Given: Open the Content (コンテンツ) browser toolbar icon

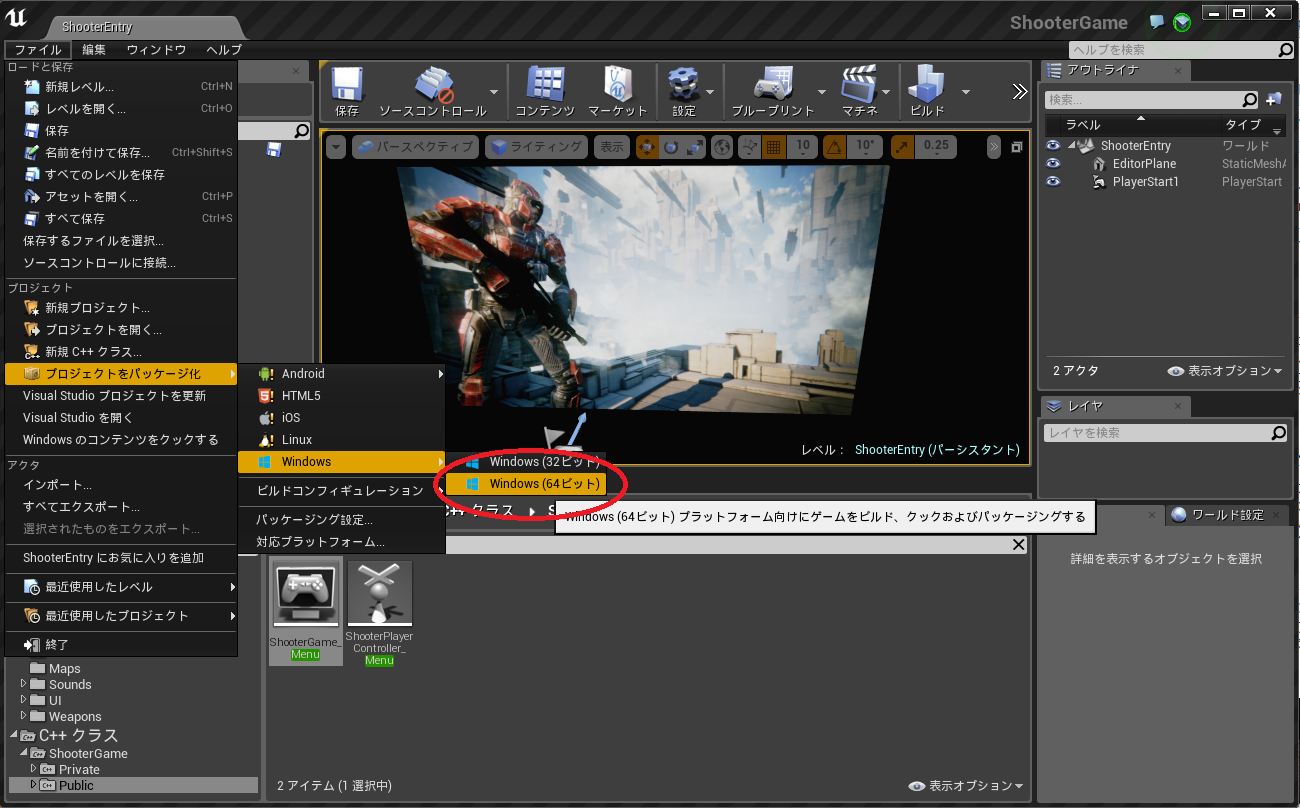Looking at the screenshot, I should (x=545, y=84).
